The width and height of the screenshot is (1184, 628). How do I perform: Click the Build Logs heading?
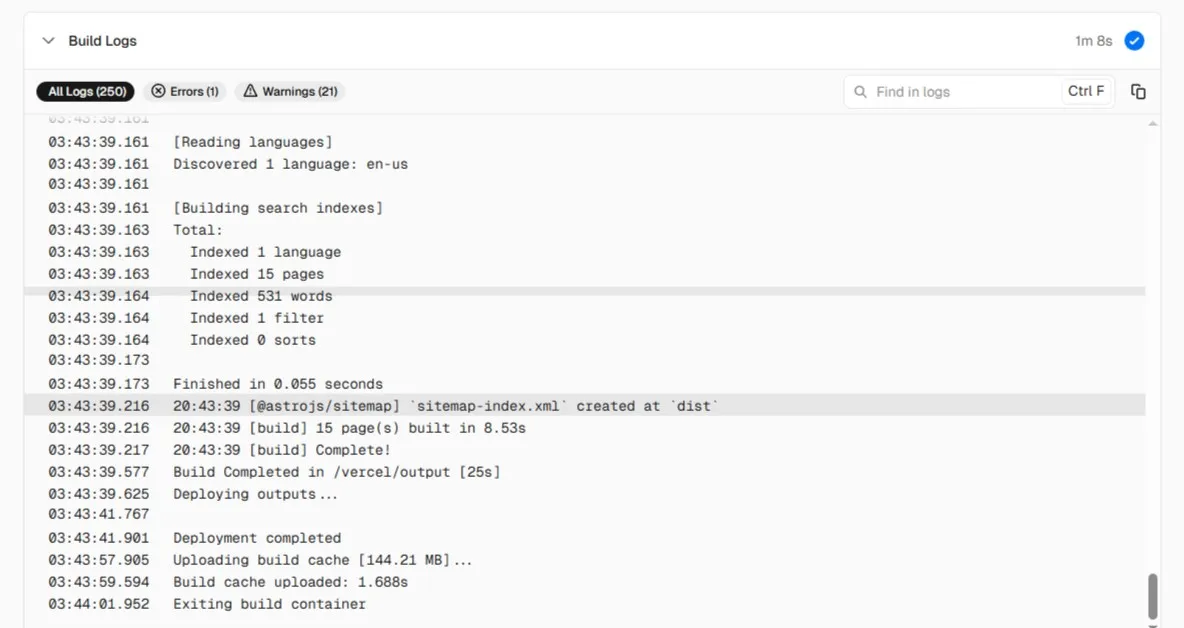(103, 41)
